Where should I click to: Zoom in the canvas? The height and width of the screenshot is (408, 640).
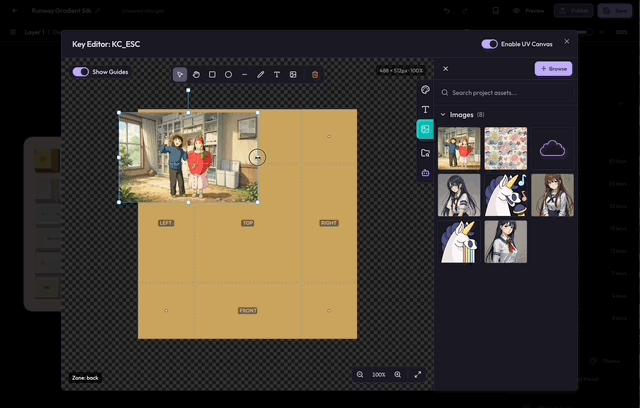tap(398, 375)
